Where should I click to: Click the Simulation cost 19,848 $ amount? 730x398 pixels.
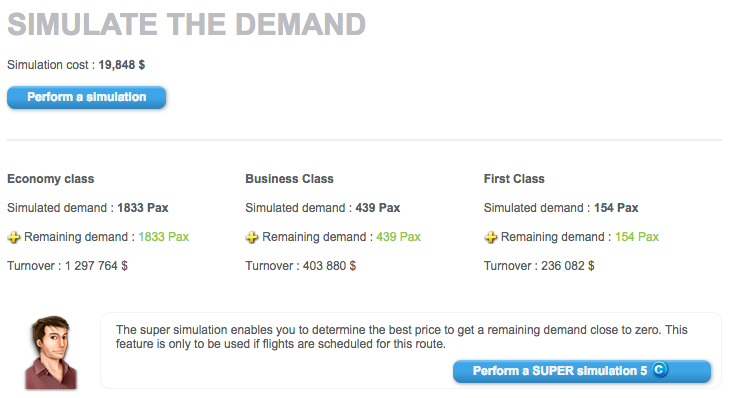click(x=122, y=65)
